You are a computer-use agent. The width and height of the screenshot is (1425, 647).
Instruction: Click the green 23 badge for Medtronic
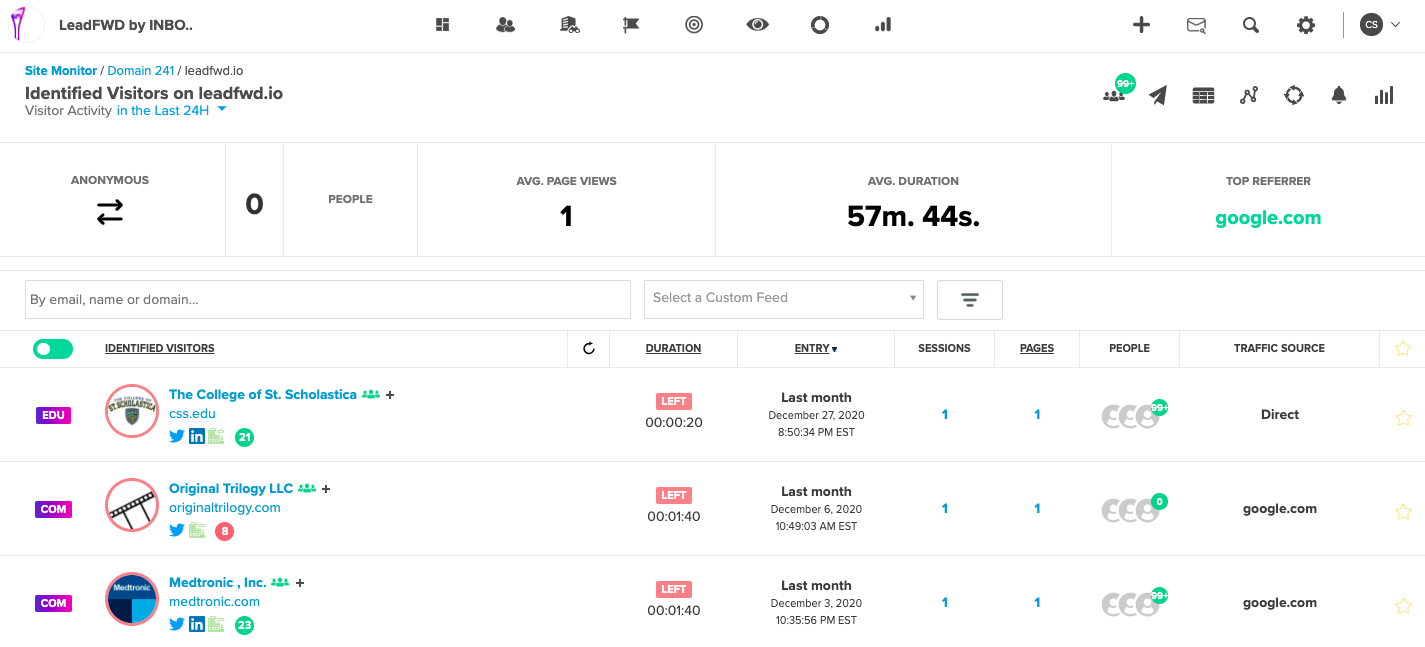[244, 625]
